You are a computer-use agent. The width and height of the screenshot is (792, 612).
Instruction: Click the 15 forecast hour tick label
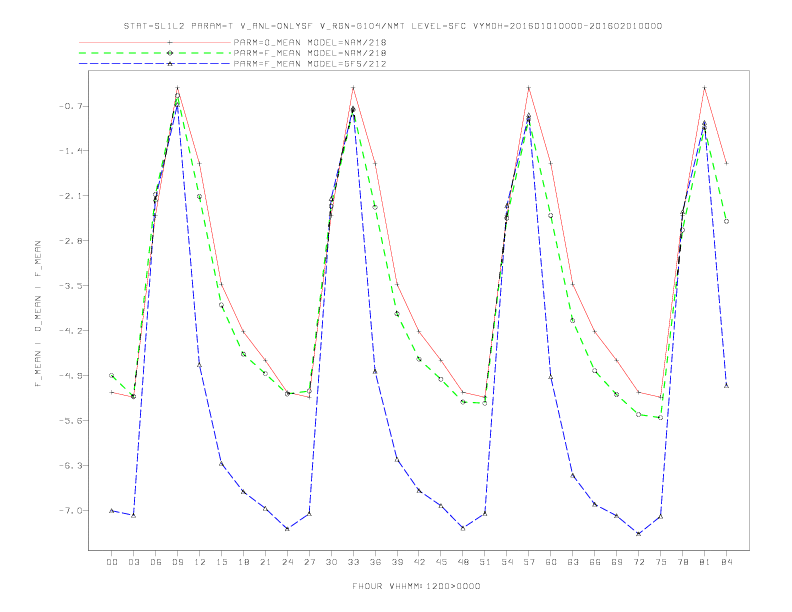click(221, 562)
